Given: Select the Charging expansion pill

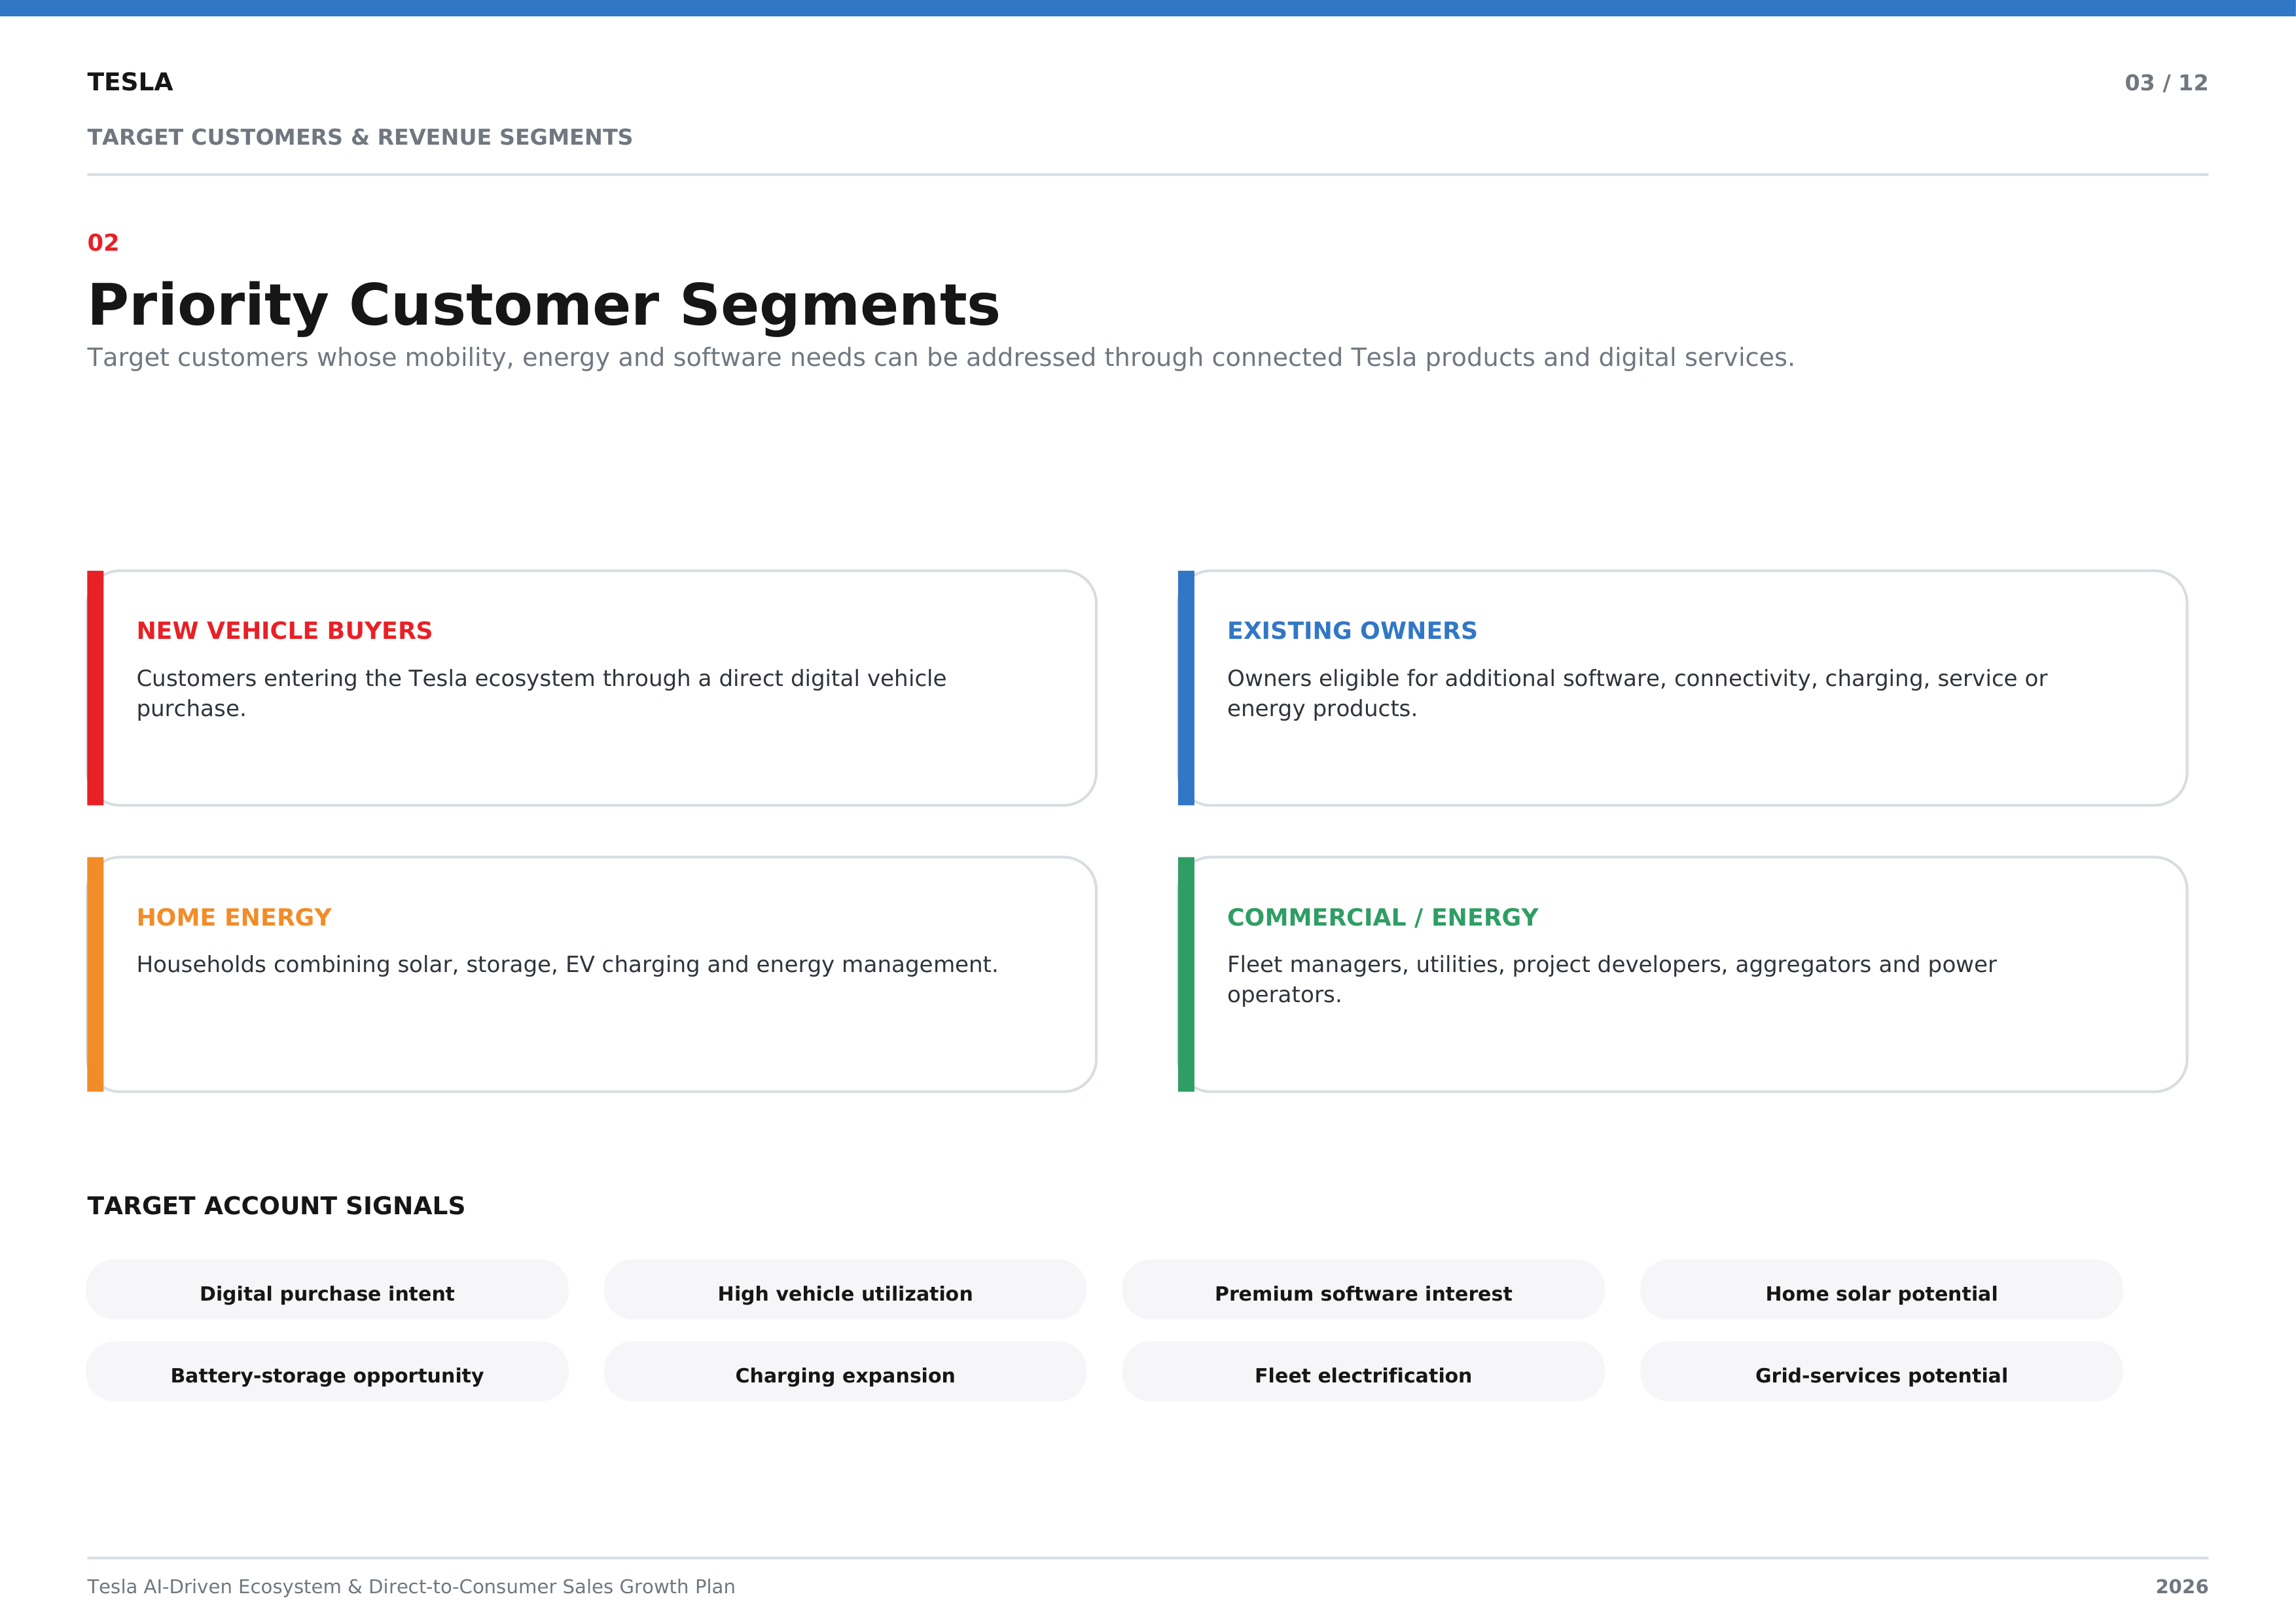Looking at the screenshot, I should click(x=845, y=1372).
